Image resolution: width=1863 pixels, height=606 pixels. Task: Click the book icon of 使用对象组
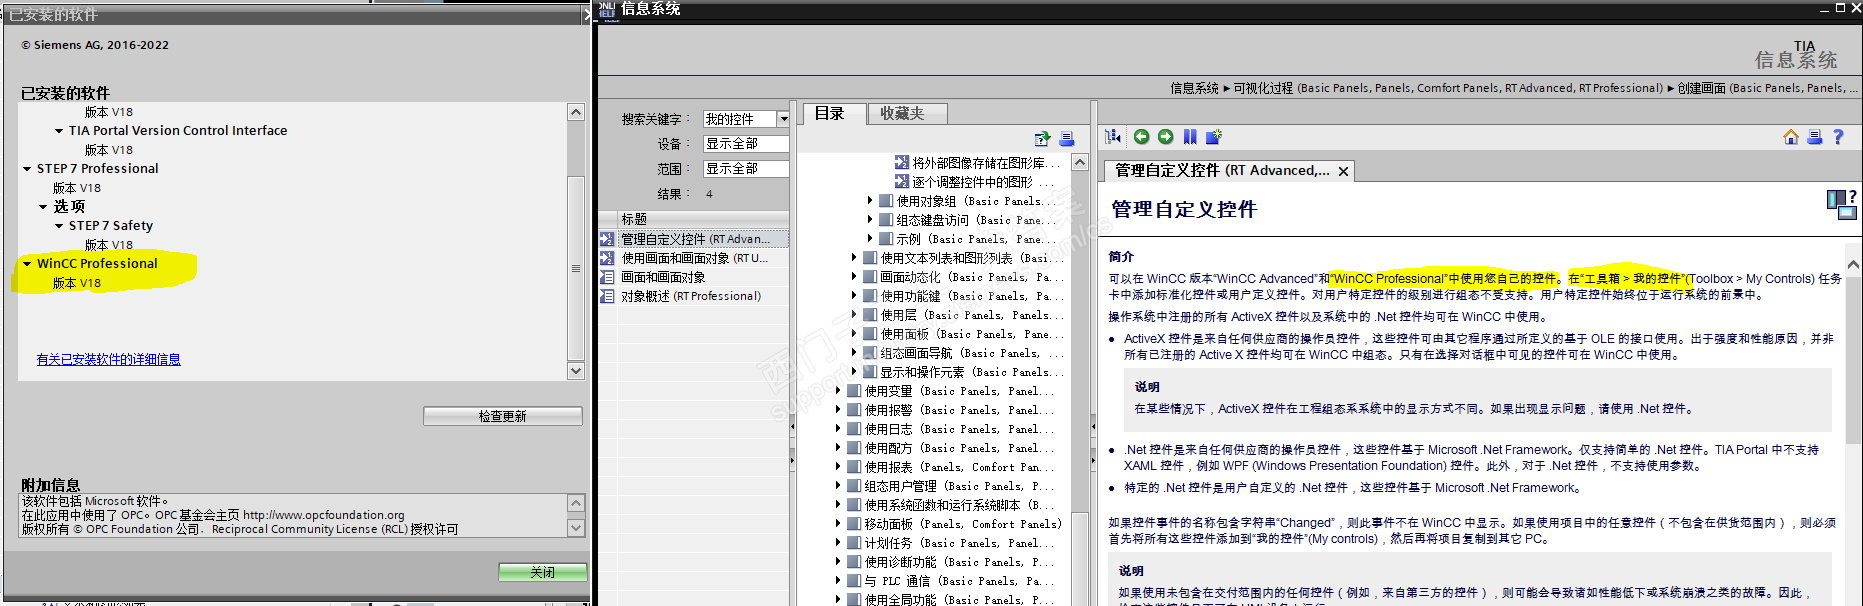point(886,201)
